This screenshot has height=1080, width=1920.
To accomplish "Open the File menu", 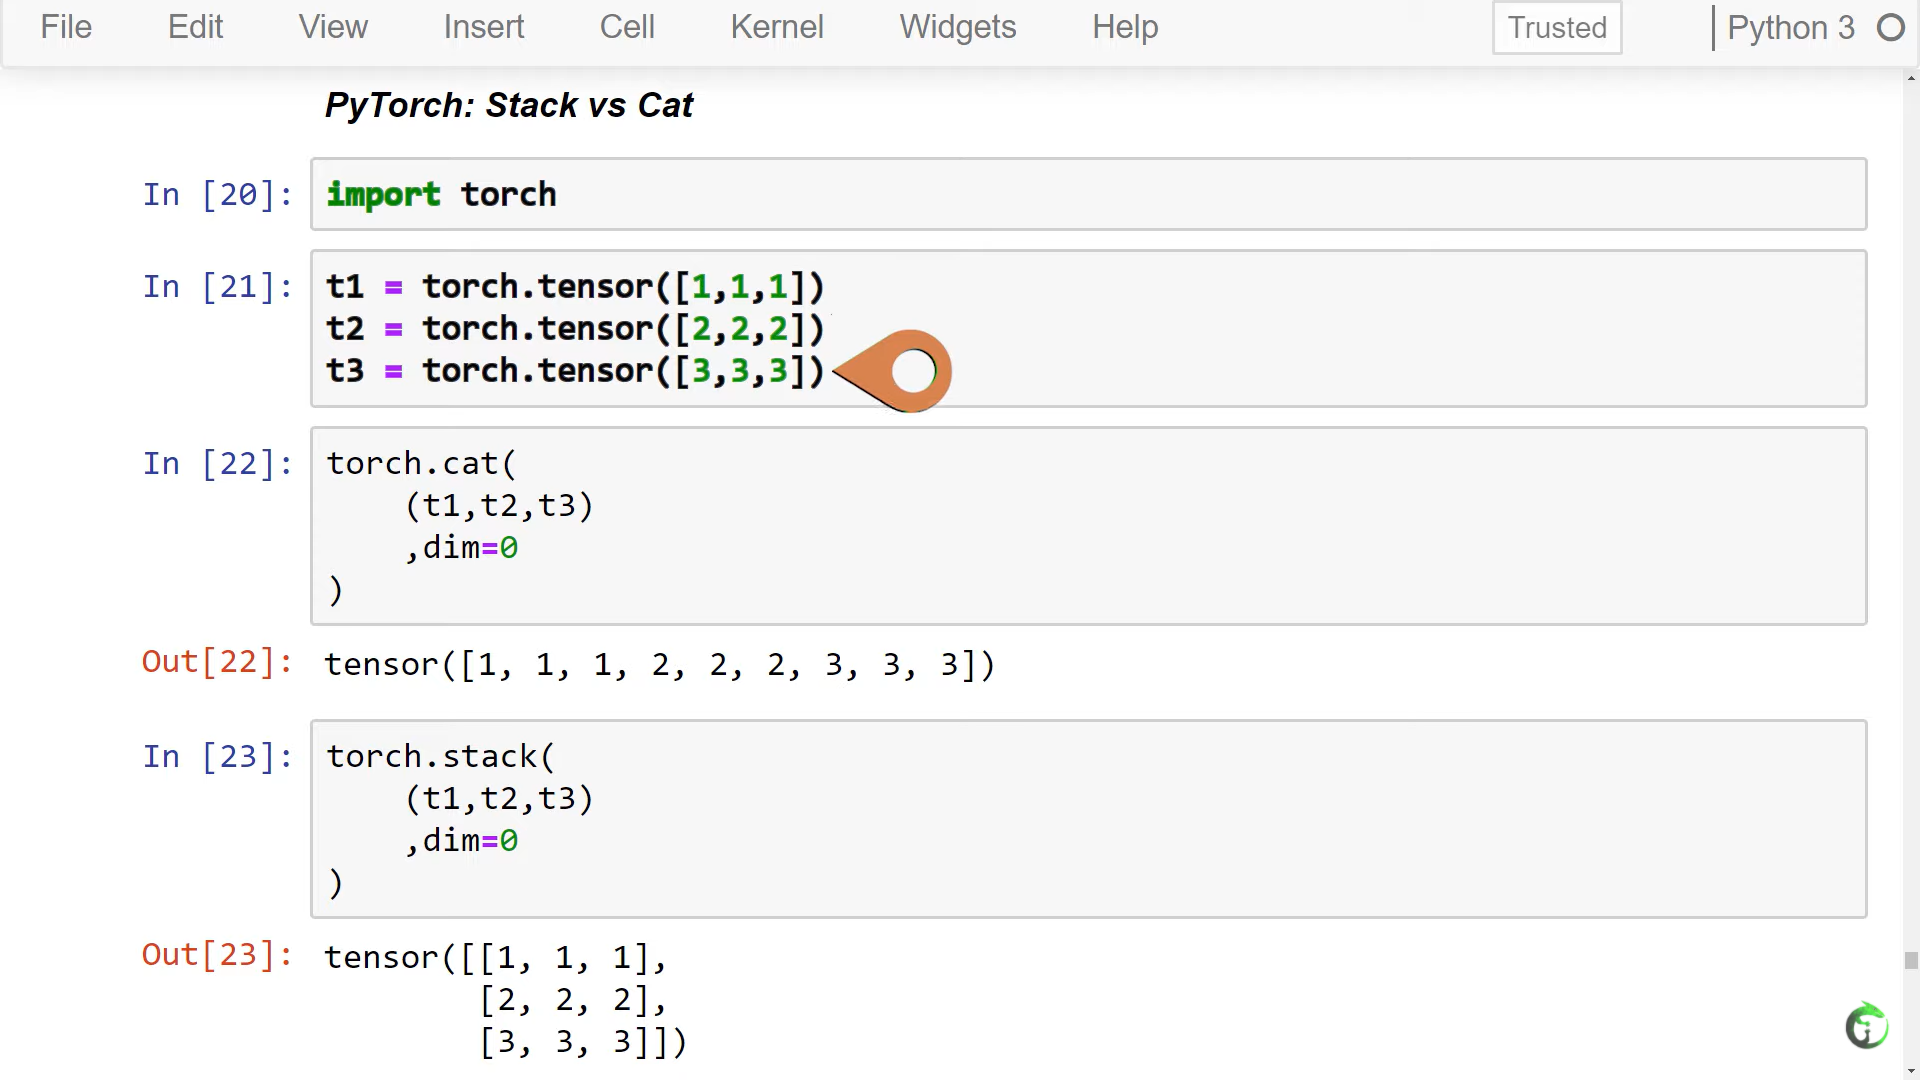I will [66, 27].
